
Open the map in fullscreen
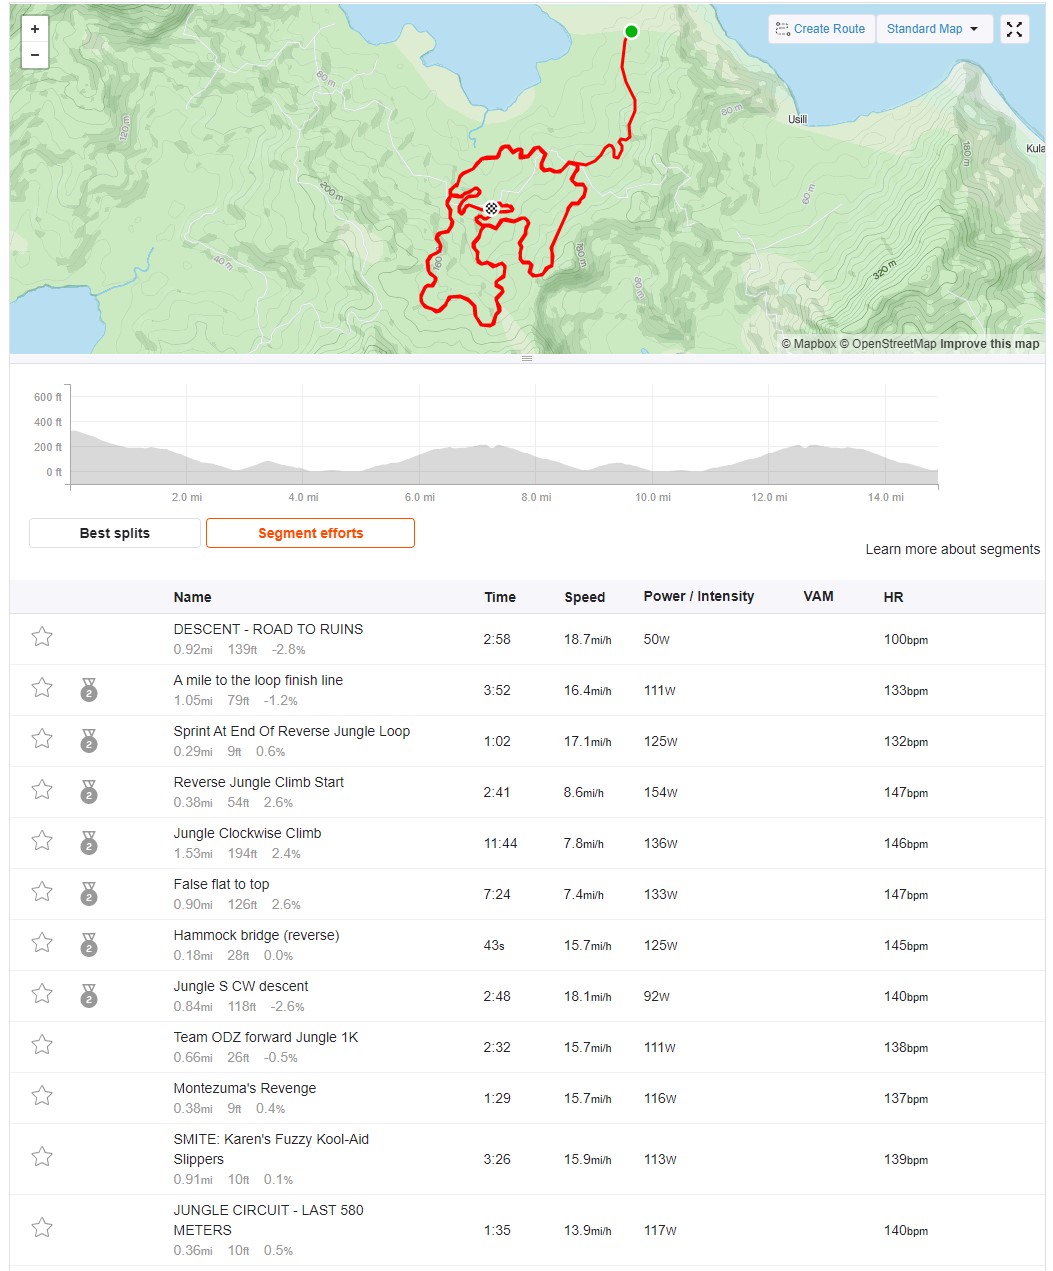[x=1014, y=29]
